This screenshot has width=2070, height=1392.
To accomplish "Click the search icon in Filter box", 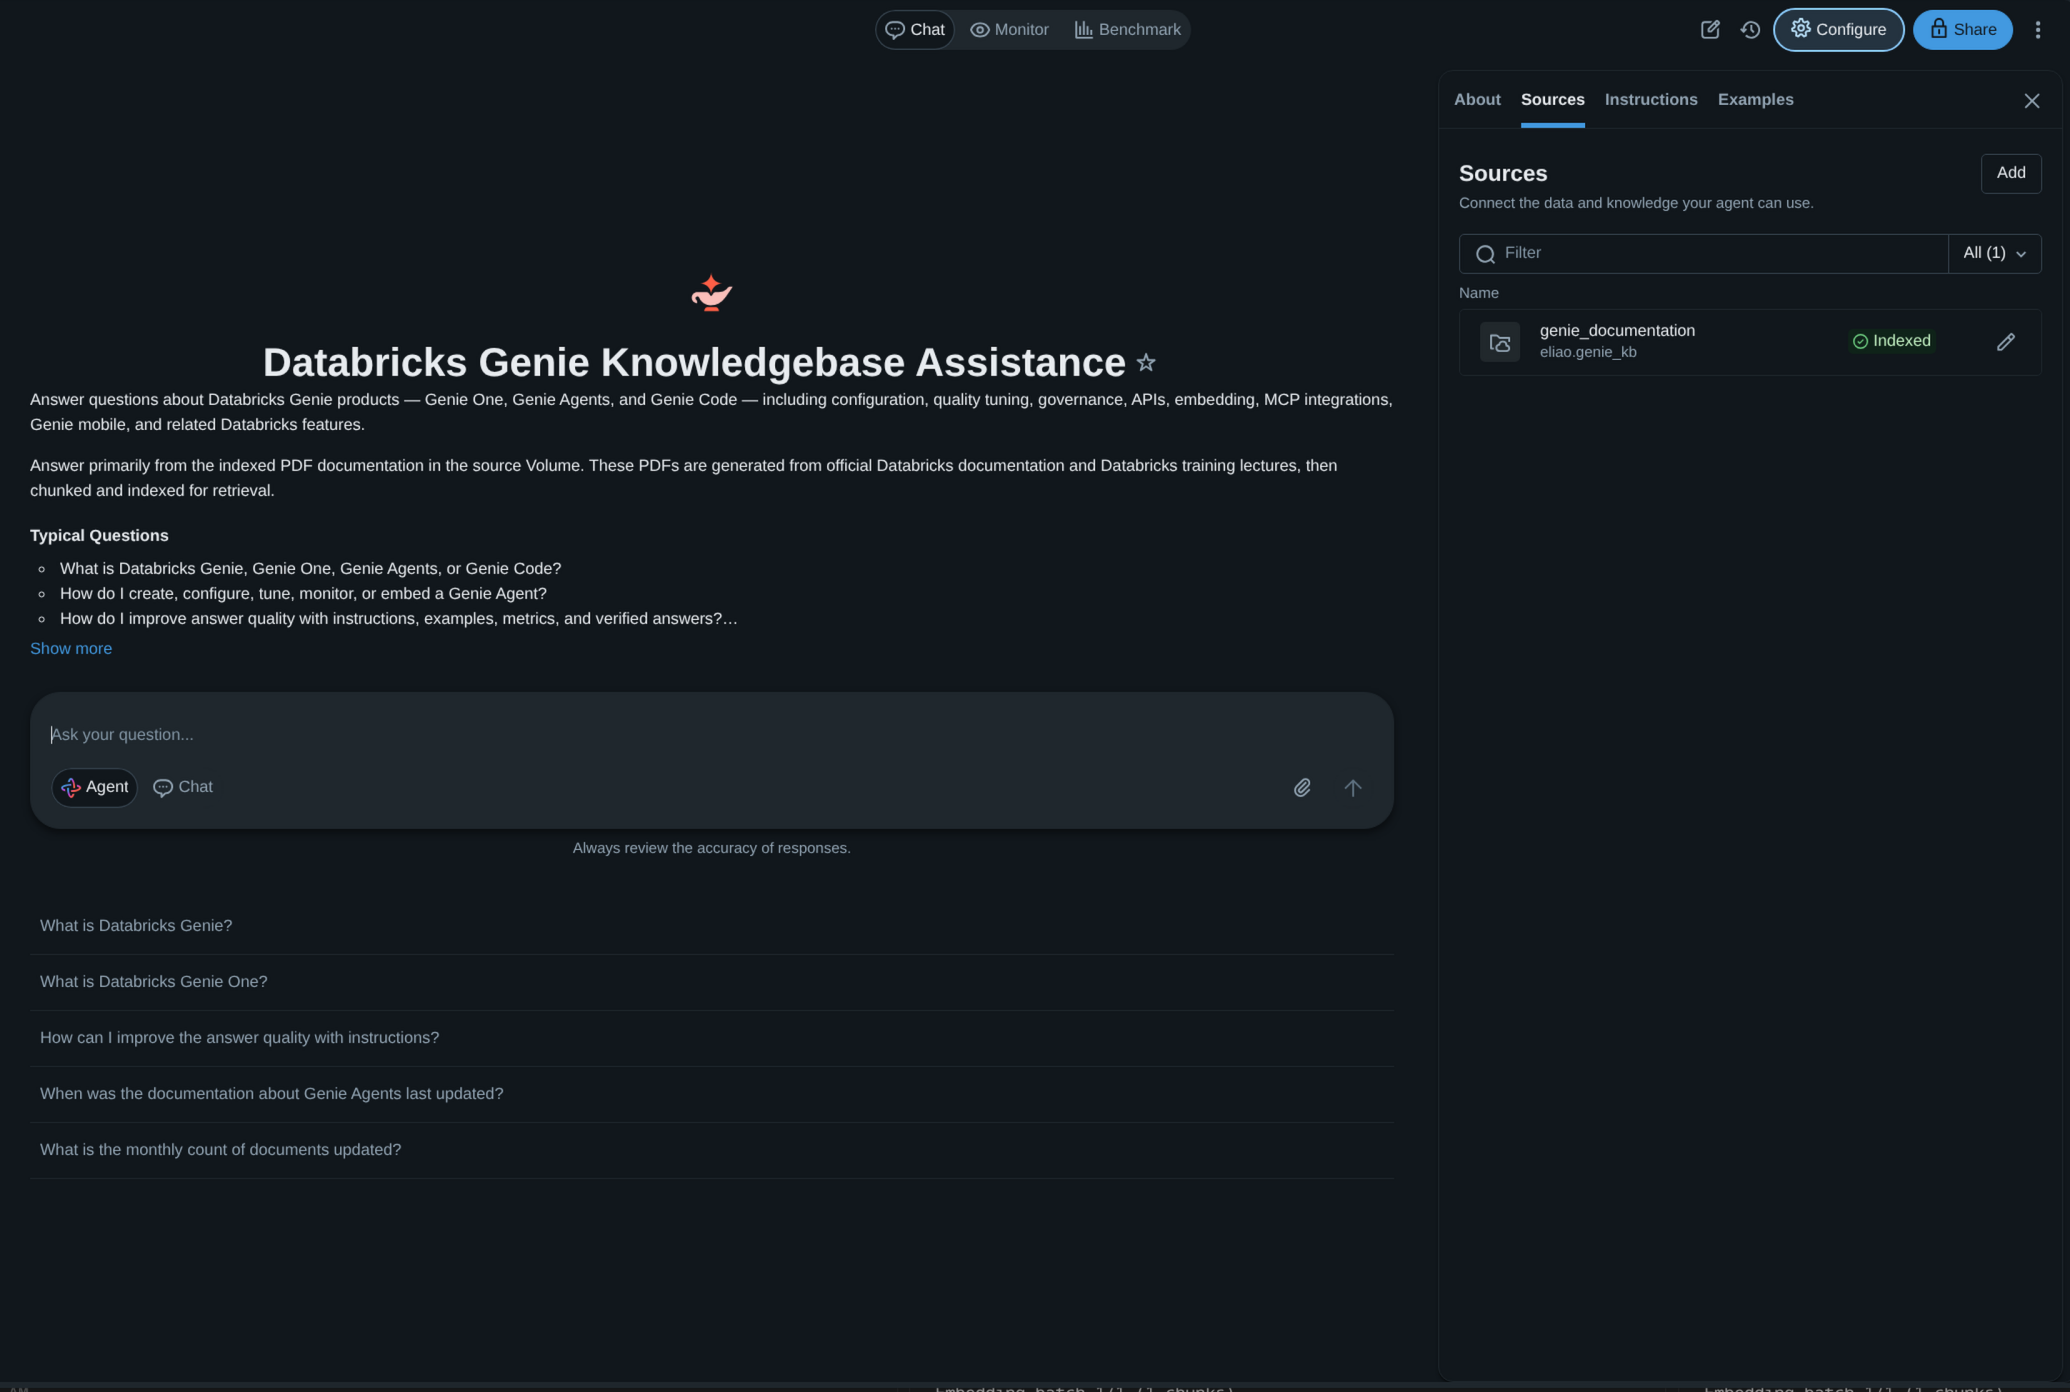I will click(1486, 254).
